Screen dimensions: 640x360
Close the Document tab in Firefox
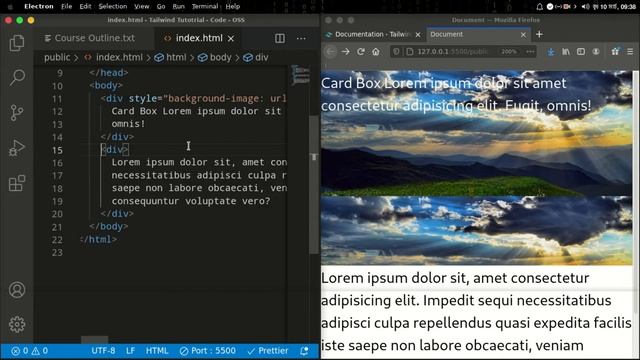coord(523,35)
